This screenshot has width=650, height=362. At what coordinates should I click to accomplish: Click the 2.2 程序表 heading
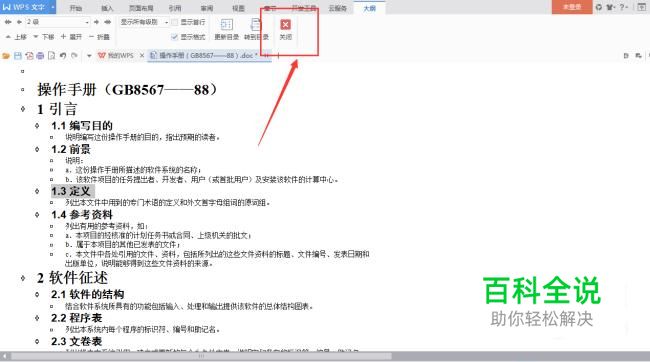(x=76, y=318)
